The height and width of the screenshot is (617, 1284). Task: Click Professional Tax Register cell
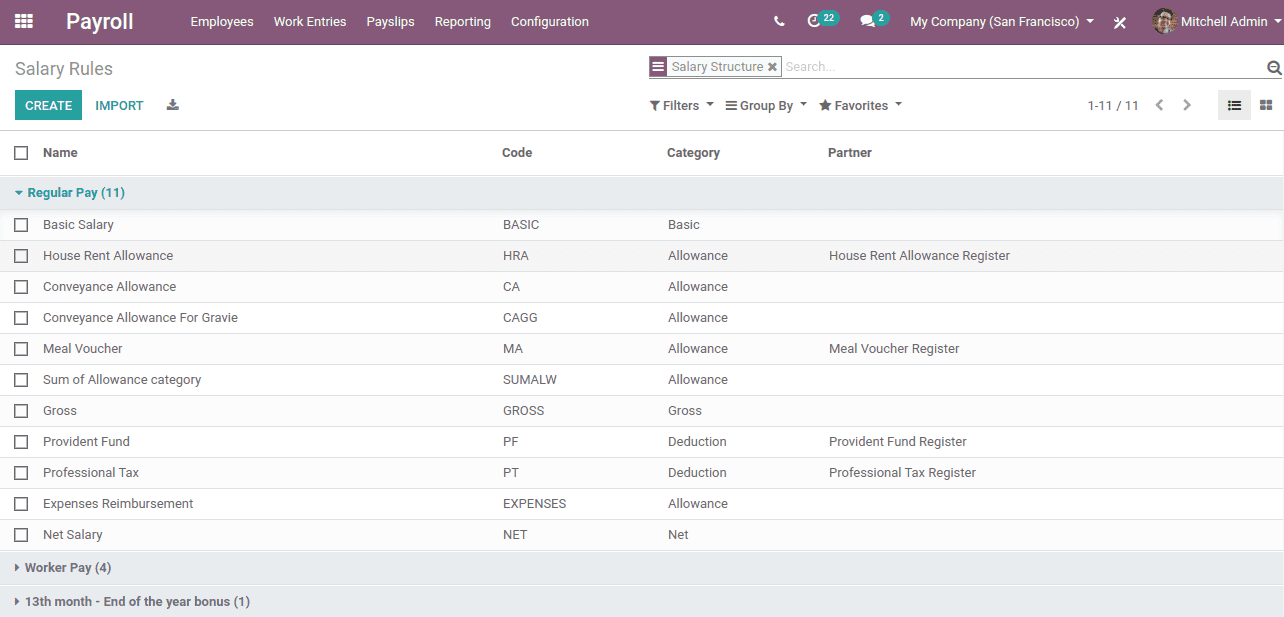tap(902, 473)
